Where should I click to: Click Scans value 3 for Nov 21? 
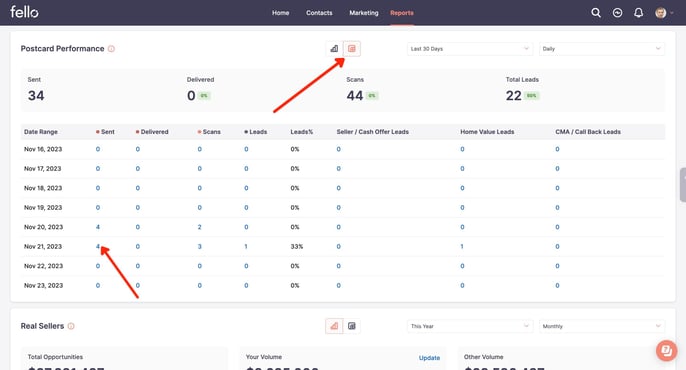point(200,246)
